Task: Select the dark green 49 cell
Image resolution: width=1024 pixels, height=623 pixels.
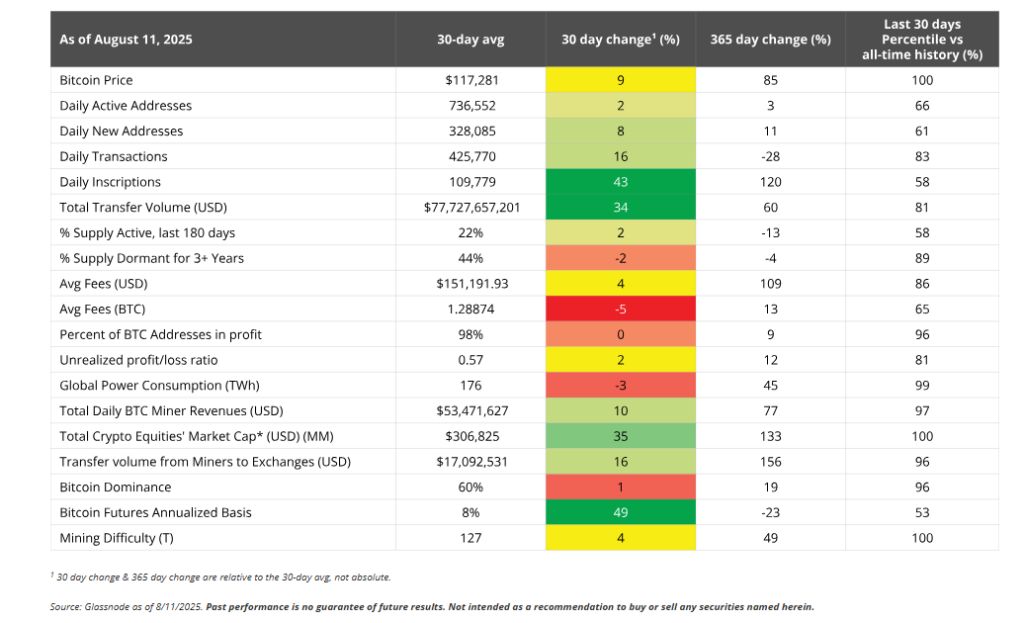Action: 620,512
